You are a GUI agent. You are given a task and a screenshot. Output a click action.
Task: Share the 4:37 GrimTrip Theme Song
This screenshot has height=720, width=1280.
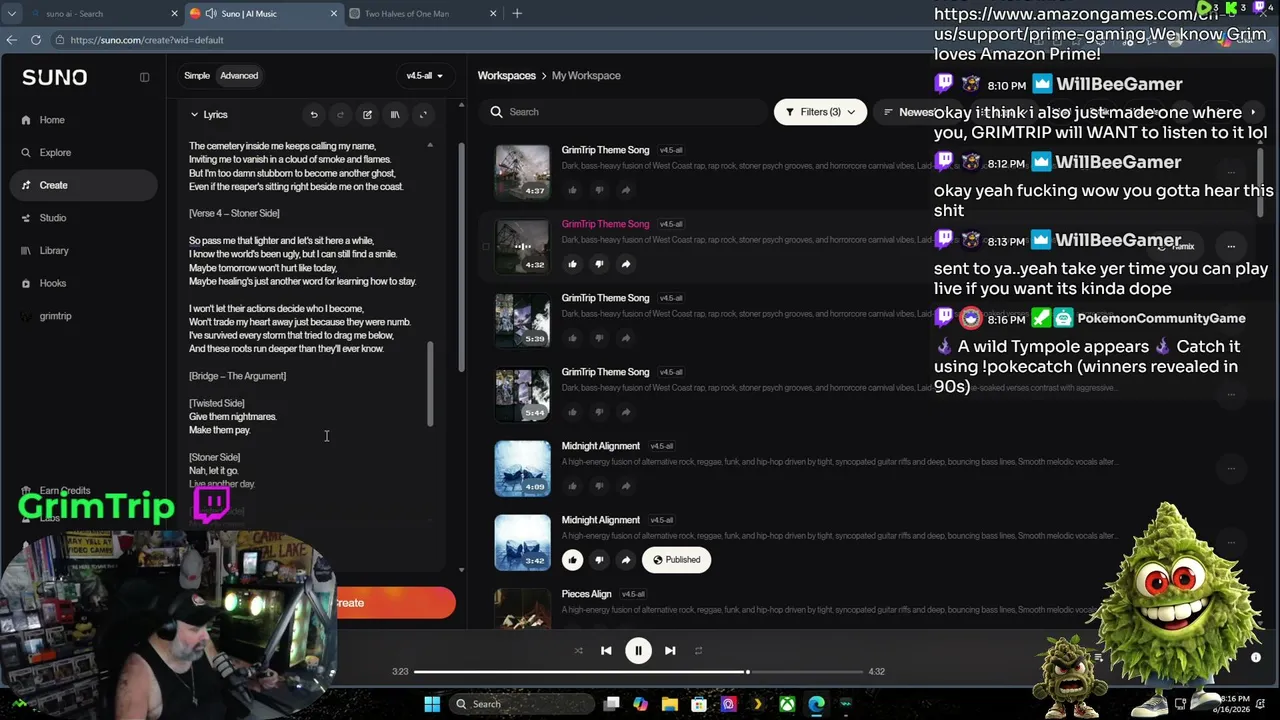click(x=625, y=190)
